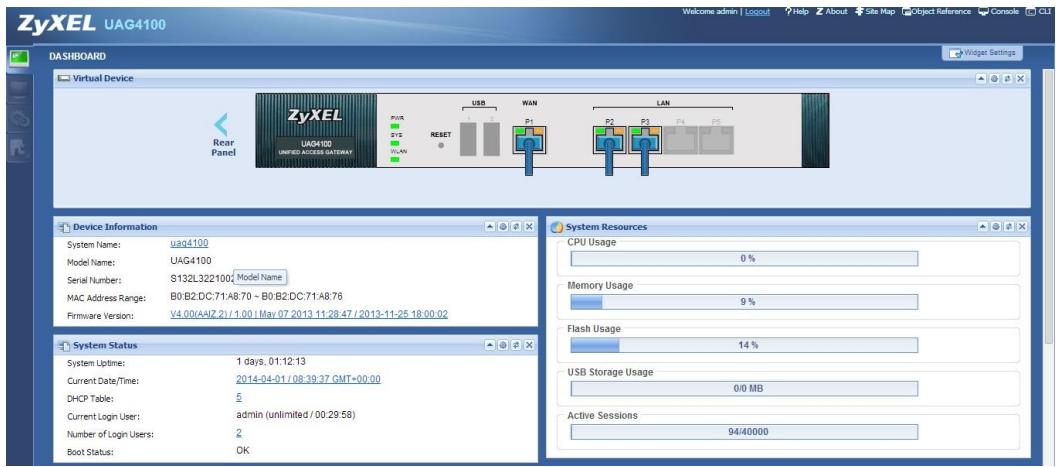The height and width of the screenshot is (467, 1056).
Task: Refresh the Virtual Device widget now
Action: click(x=1008, y=79)
